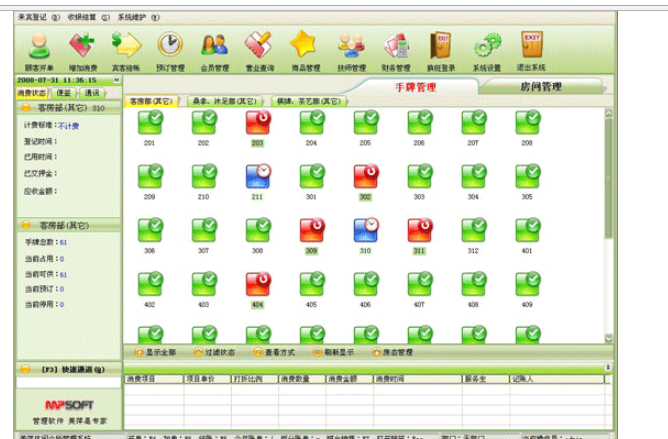The width and height of the screenshot is (668, 439).
Task: Select the red occupied tag 203
Action: (x=257, y=128)
